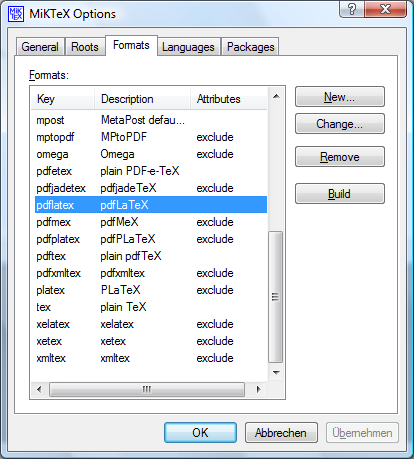Click the 'MetaPost defau...' description cell
Screen dimensions: 414x459
(143, 120)
